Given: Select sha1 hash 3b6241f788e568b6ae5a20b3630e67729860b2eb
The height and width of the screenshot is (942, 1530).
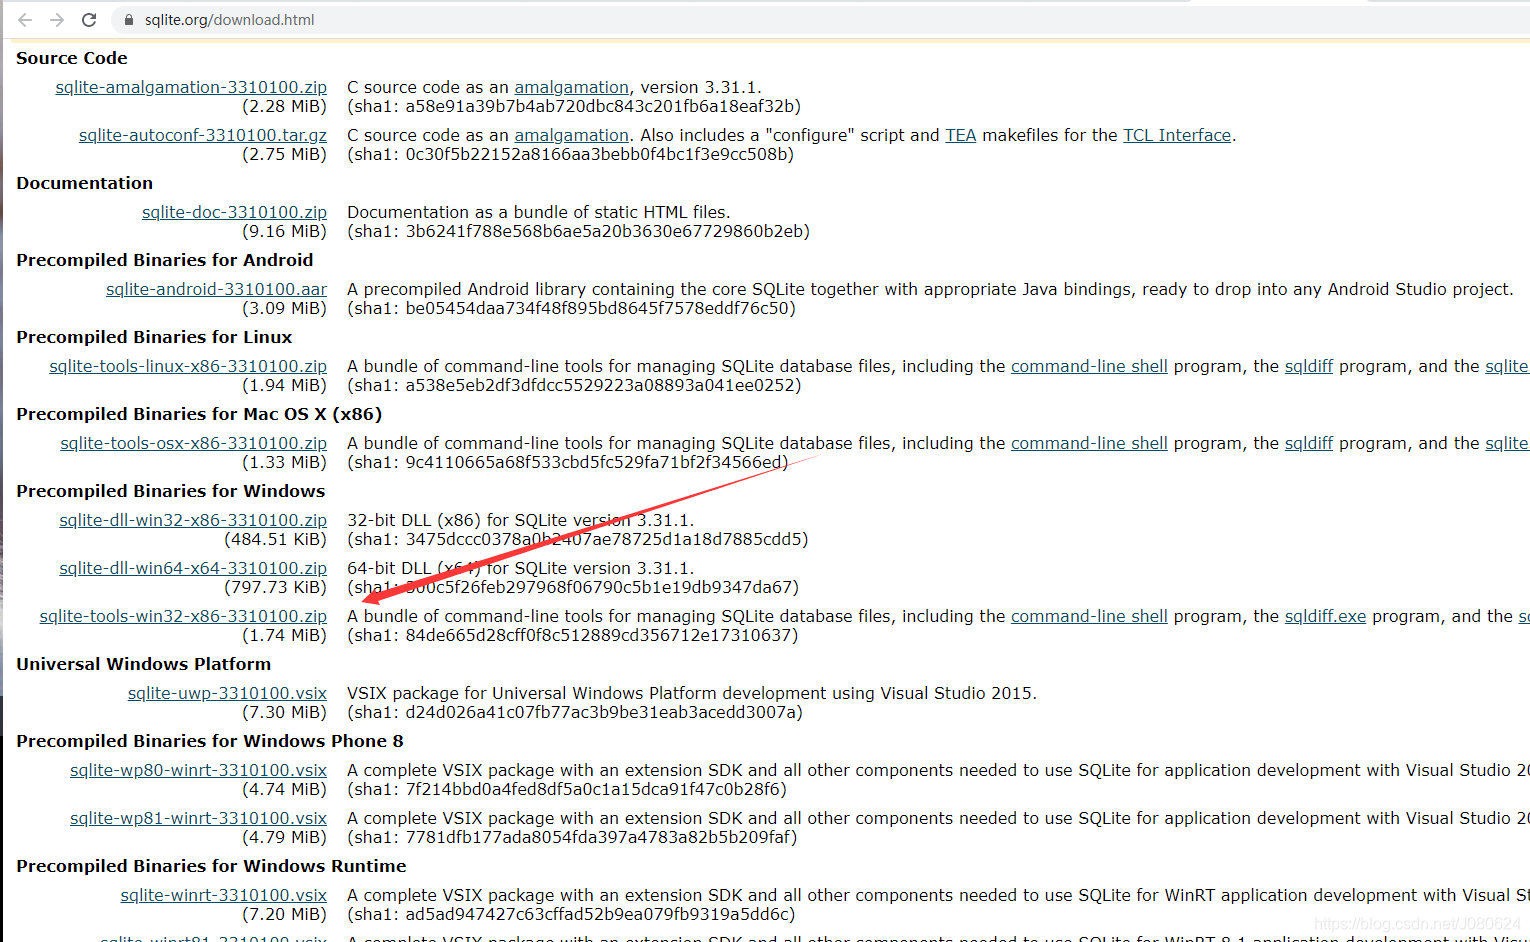Looking at the screenshot, I should point(604,231).
